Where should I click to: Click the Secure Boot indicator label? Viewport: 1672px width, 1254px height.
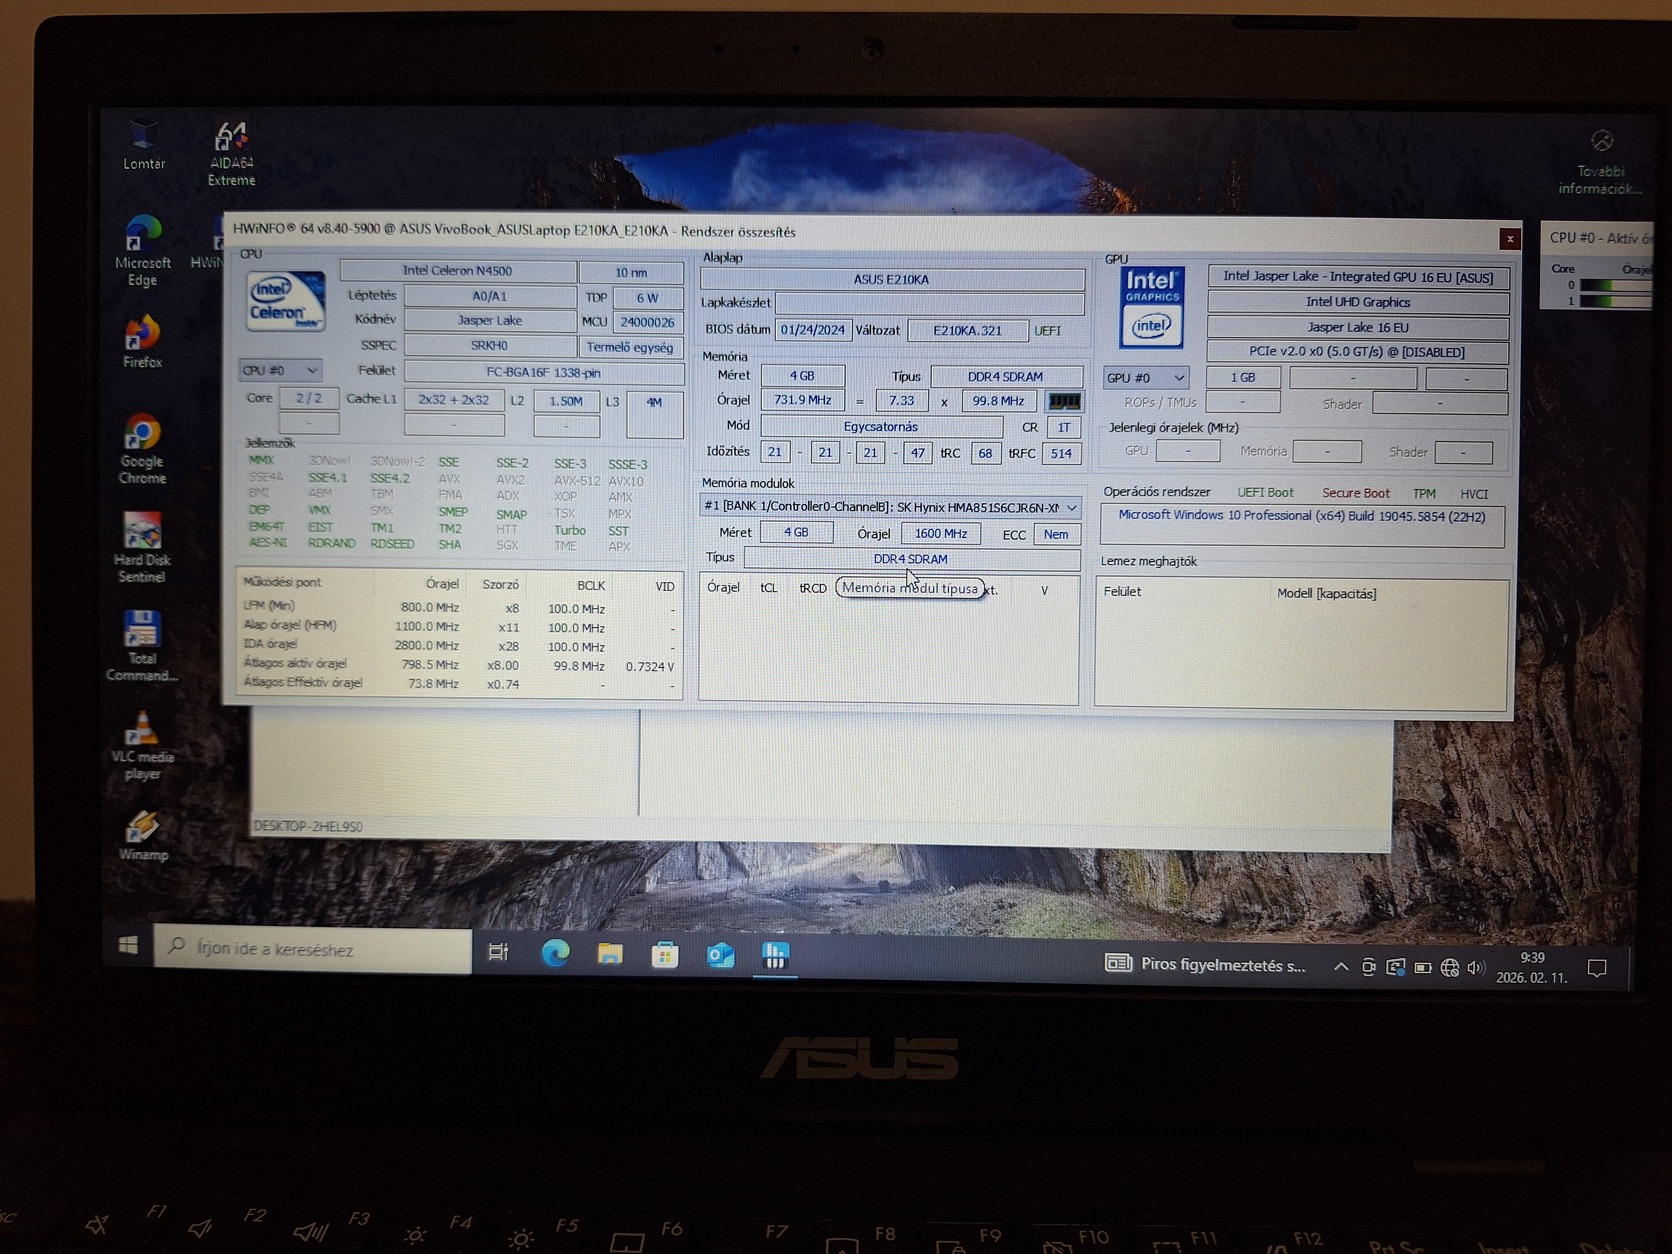coord(1355,493)
